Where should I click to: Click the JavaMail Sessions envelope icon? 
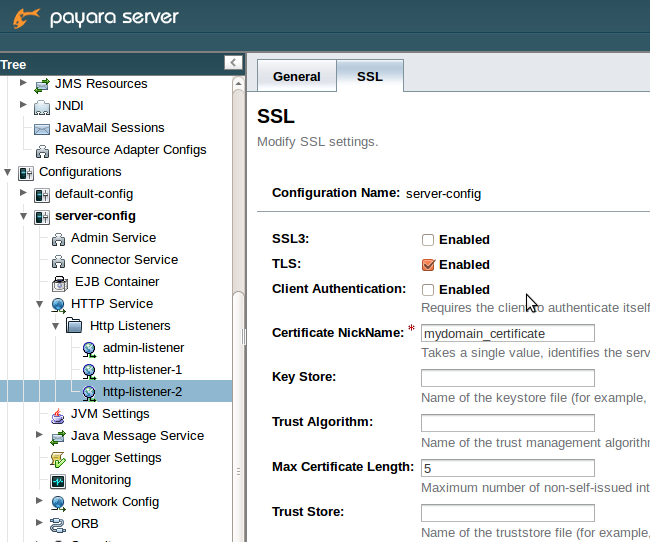pos(42,129)
